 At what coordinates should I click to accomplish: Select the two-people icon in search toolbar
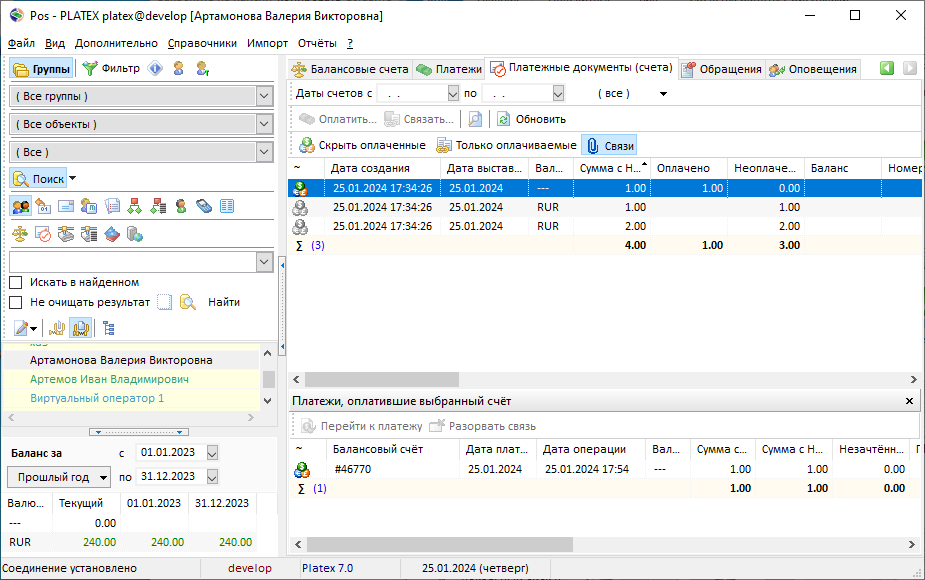click(21, 206)
